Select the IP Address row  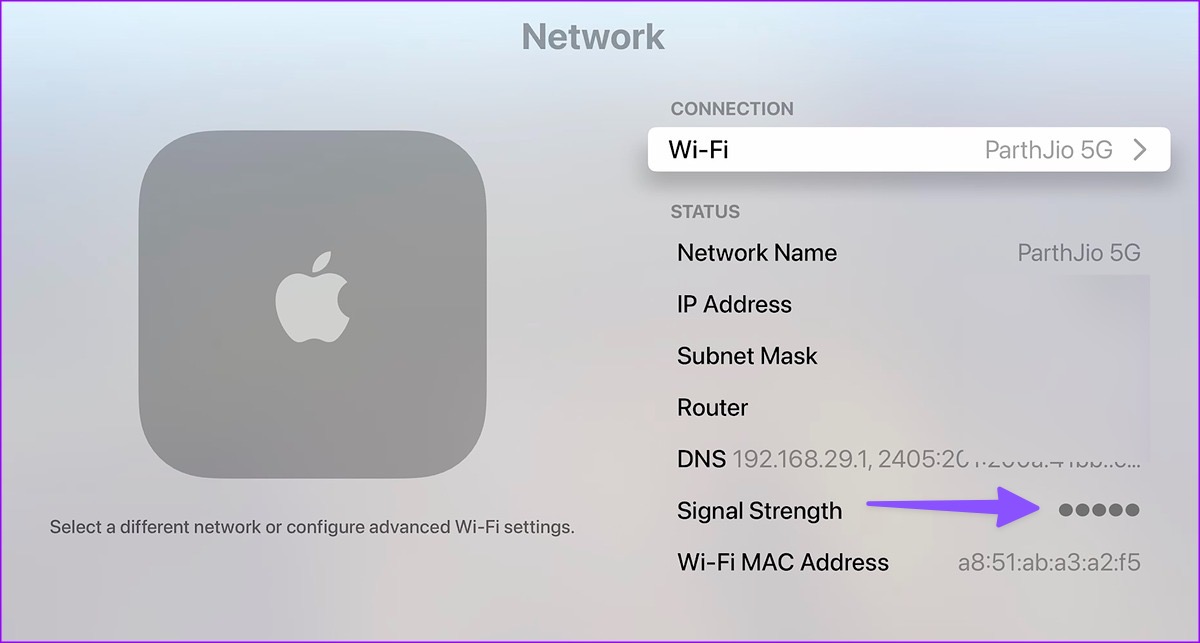734,305
